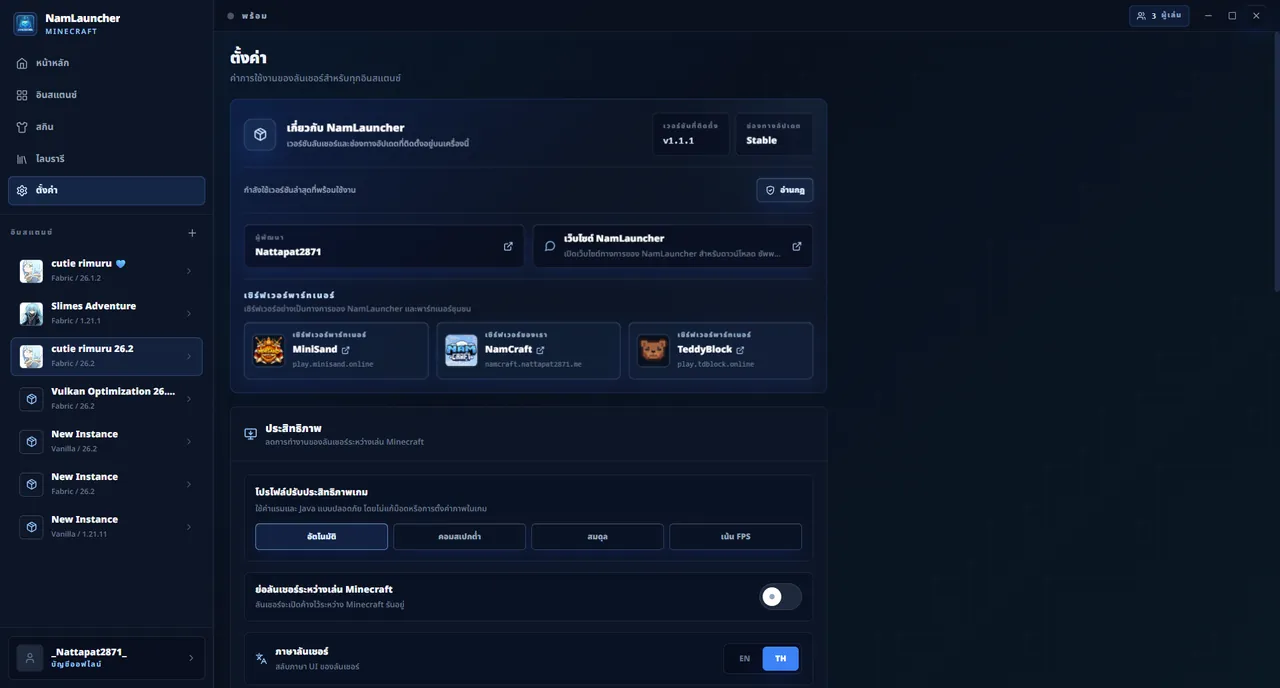Select the TH language option
The width and height of the screenshot is (1280, 688).
point(780,659)
